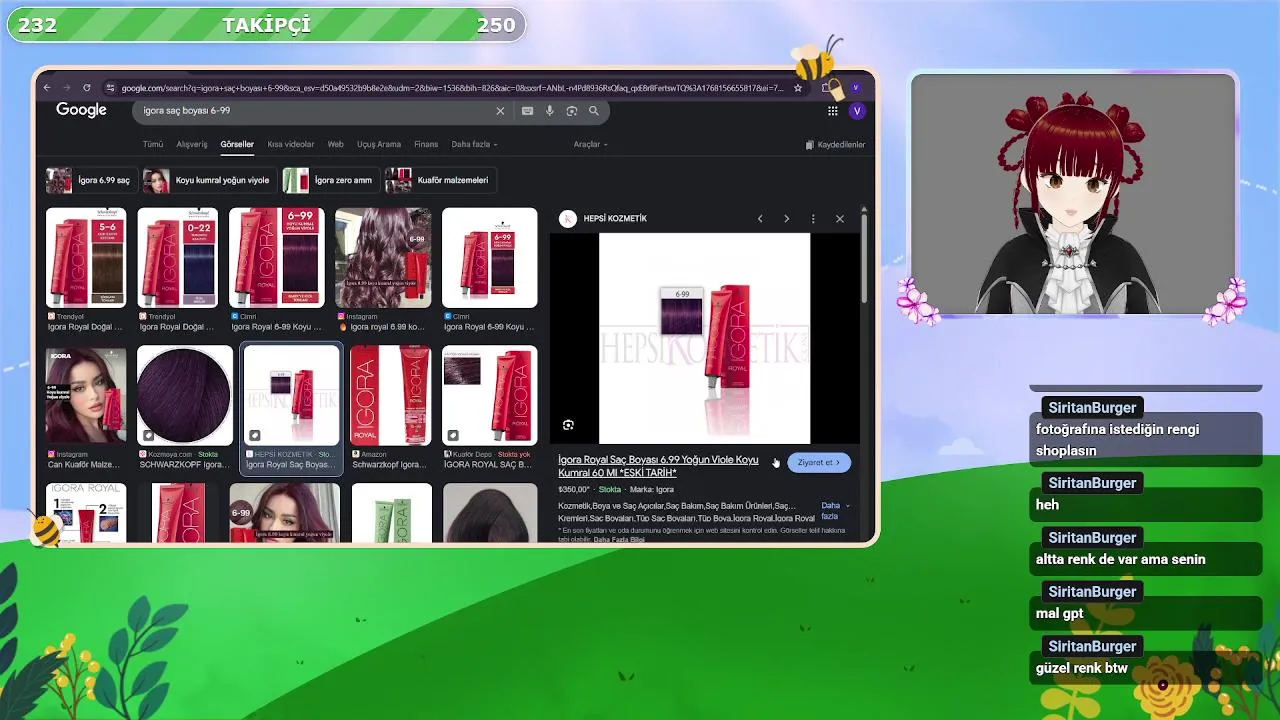Search by image with the Lens icon

point(571,111)
